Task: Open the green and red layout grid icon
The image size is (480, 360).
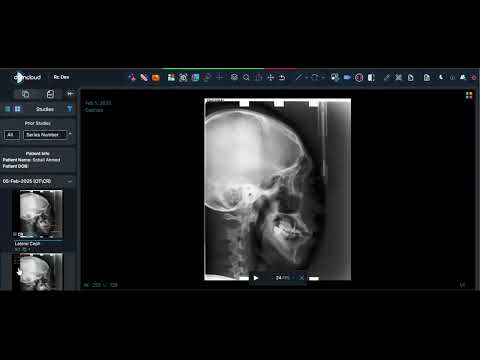Action: (x=171, y=78)
